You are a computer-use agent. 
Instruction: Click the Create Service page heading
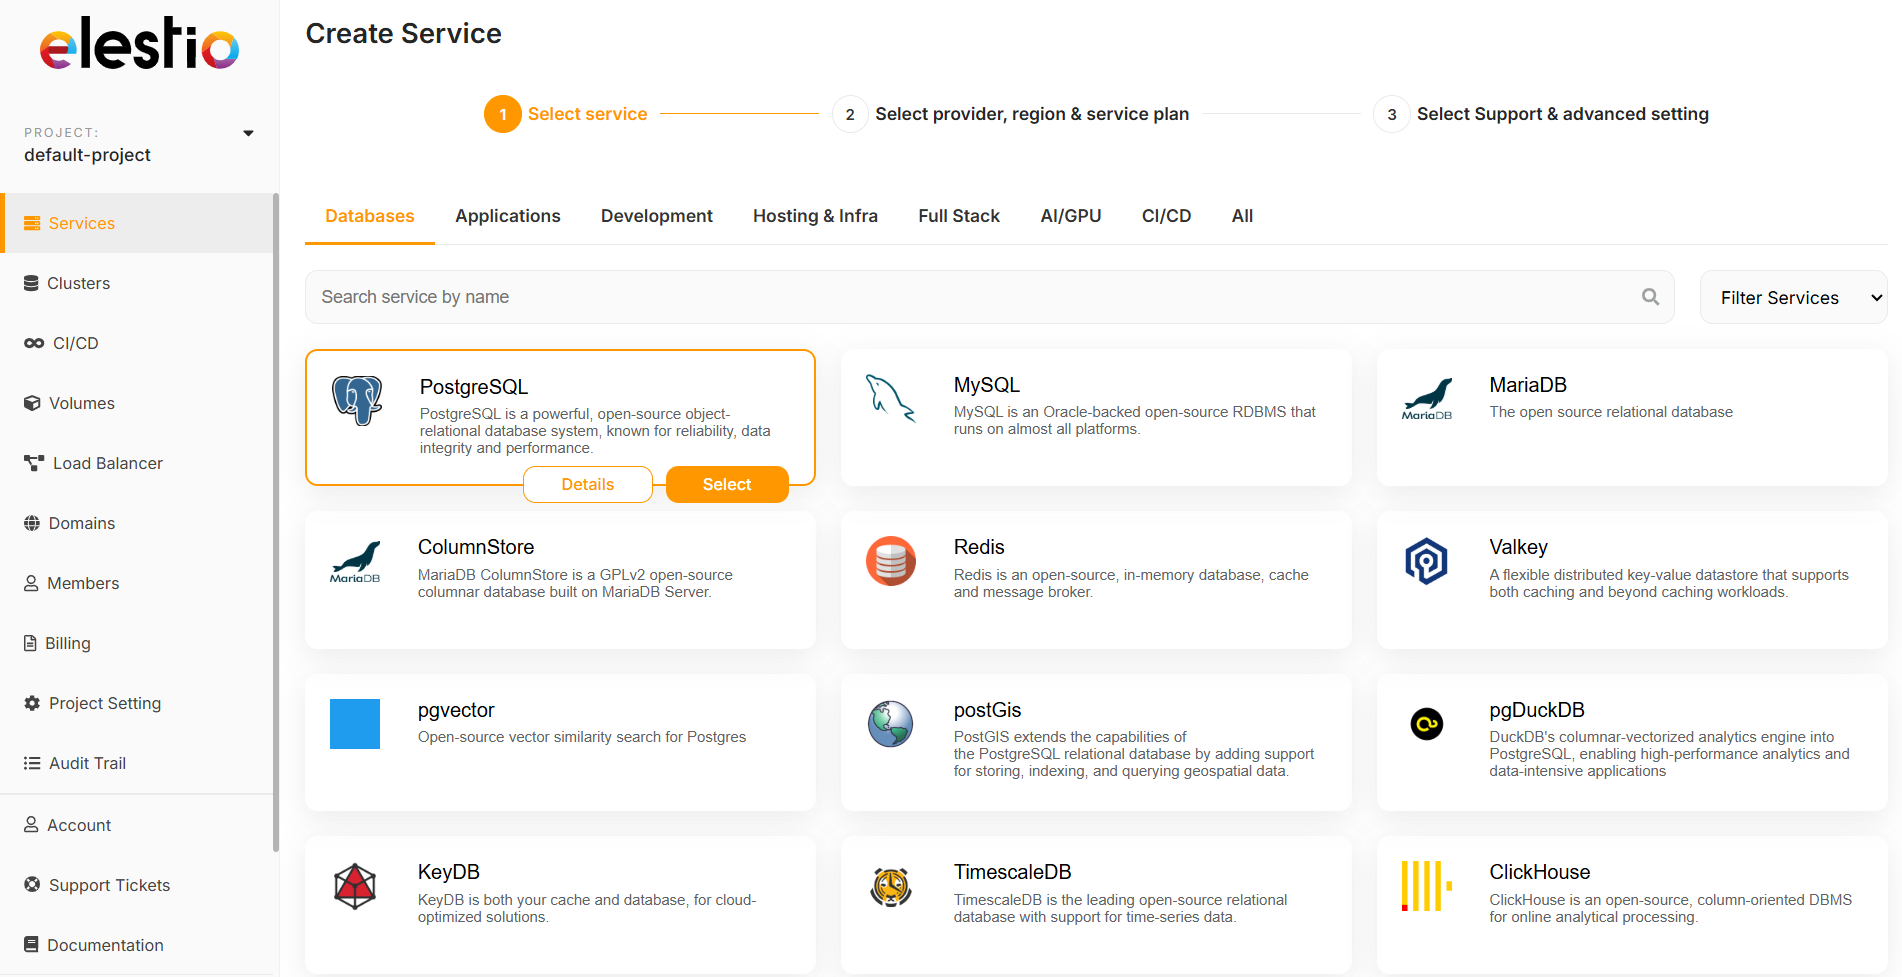pos(404,33)
